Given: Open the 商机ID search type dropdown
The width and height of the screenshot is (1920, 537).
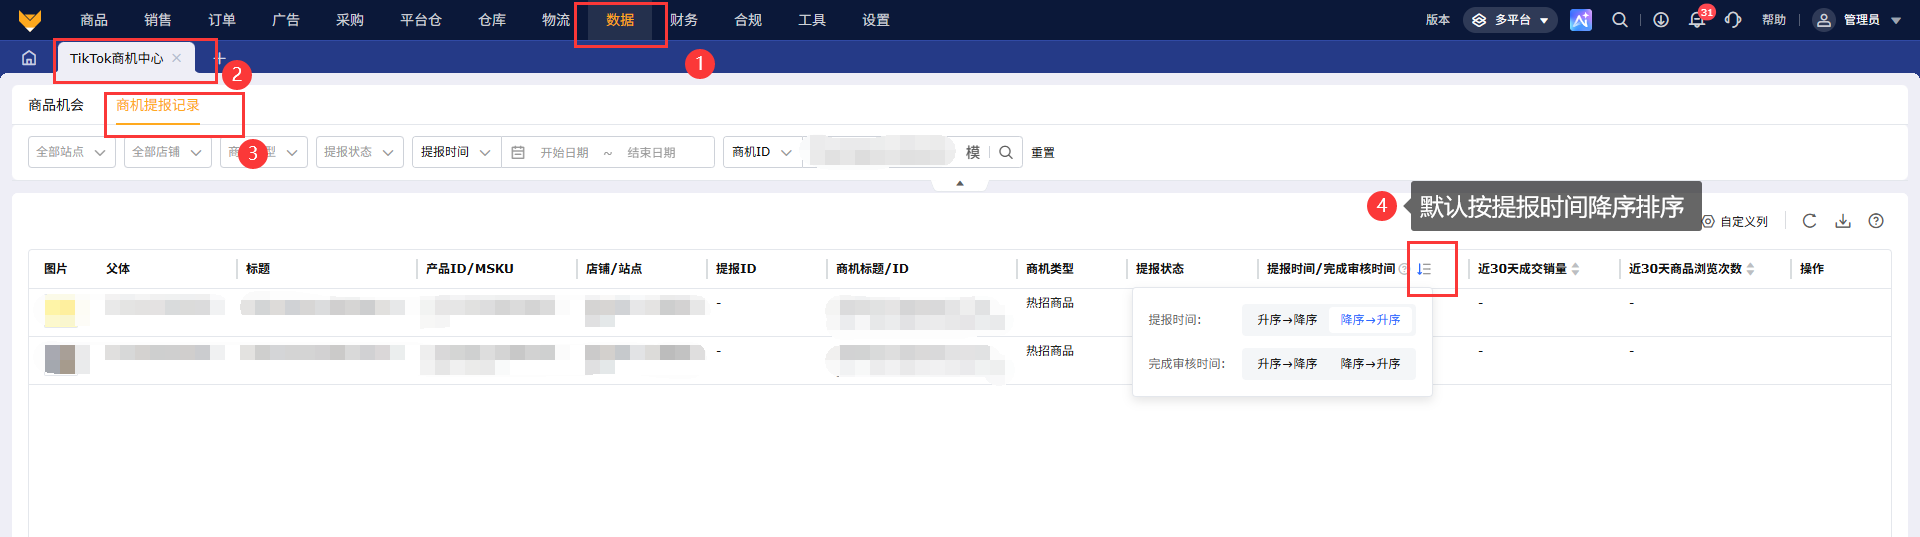Looking at the screenshot, I should pos(762,152).
